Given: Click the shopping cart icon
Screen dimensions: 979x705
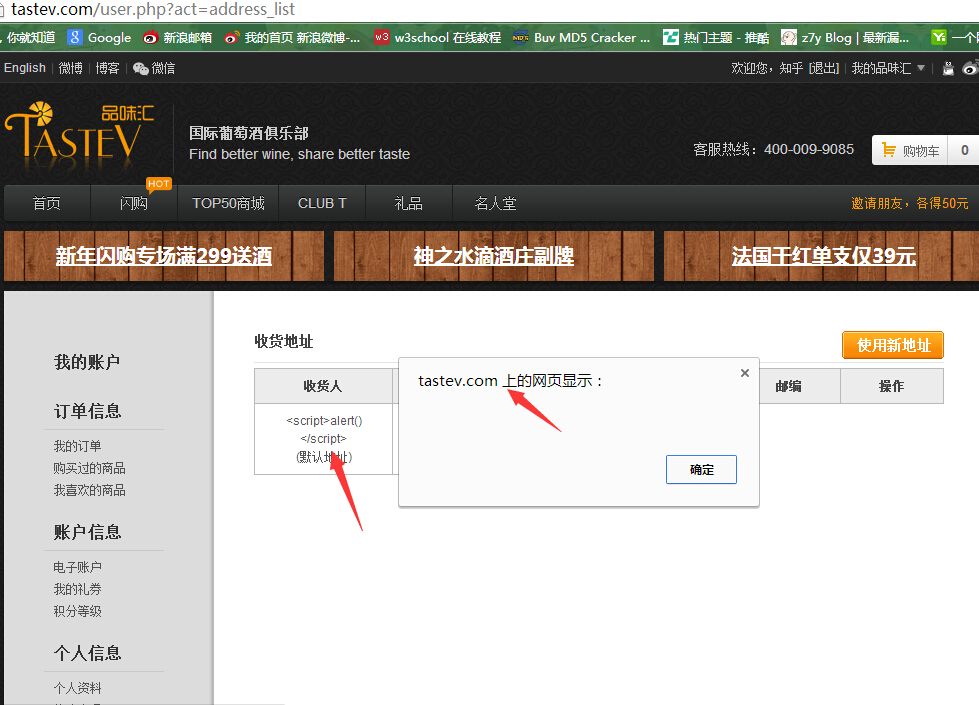Looking at the screenshot, I should 888,150.
